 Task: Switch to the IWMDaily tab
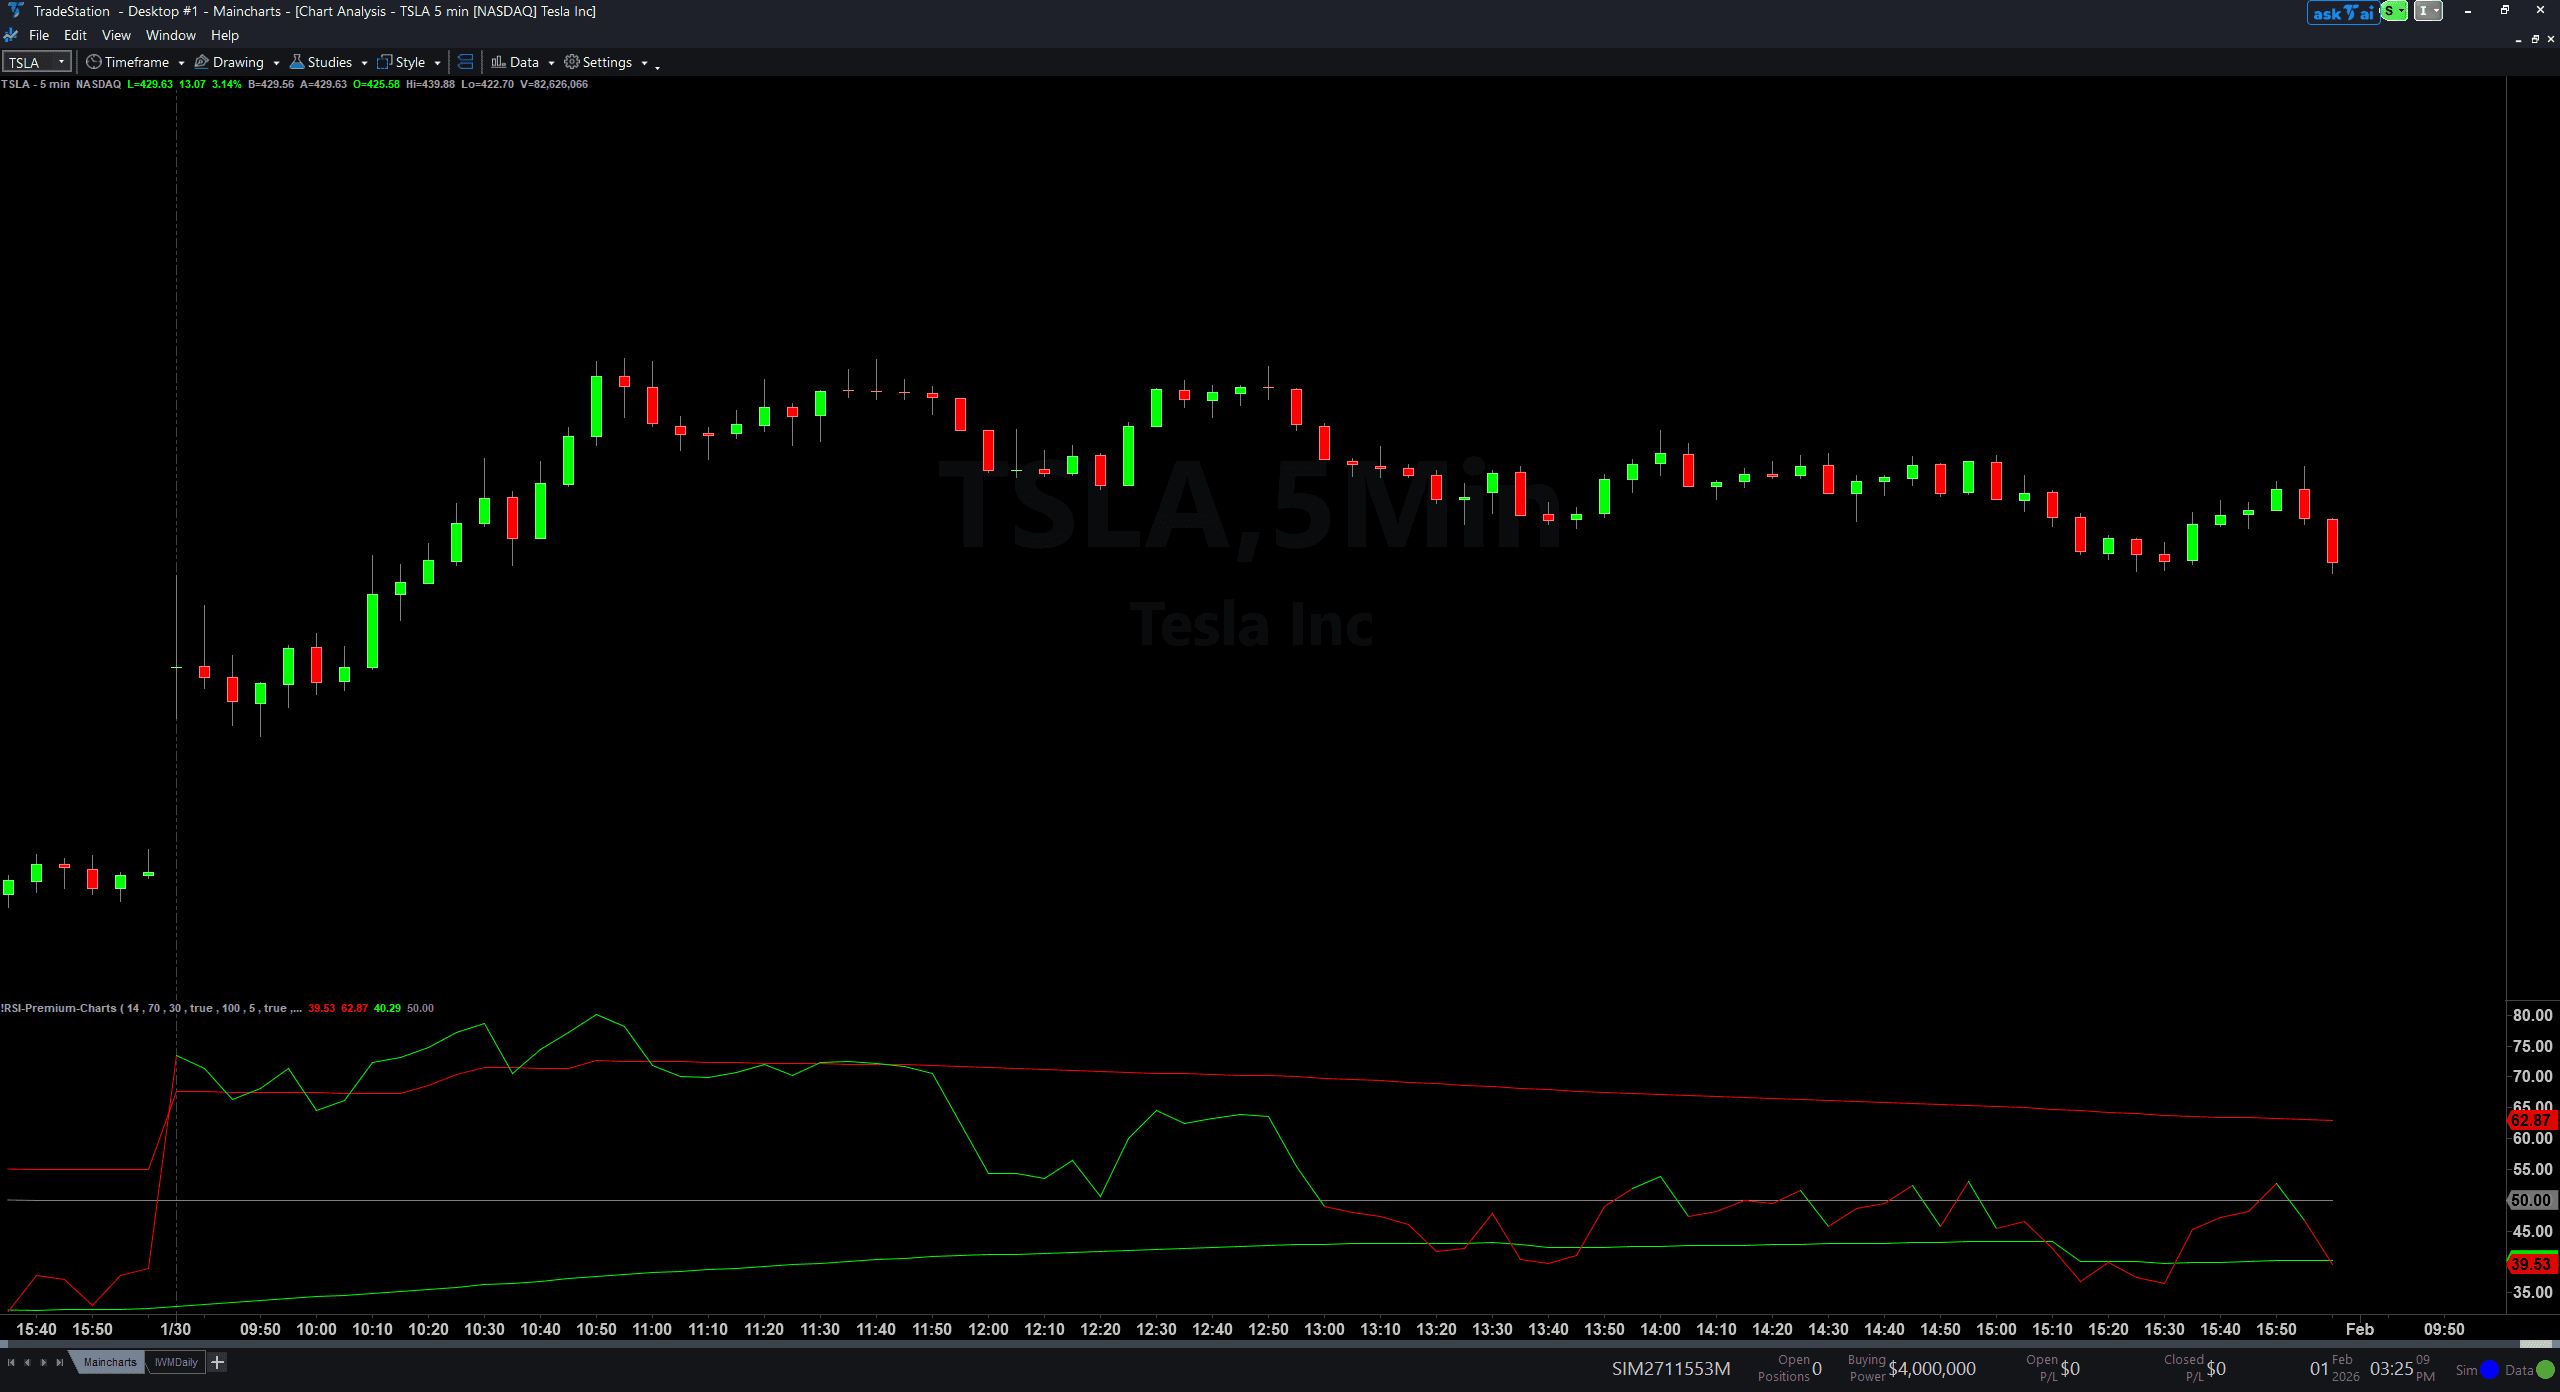click(176, 1362)
